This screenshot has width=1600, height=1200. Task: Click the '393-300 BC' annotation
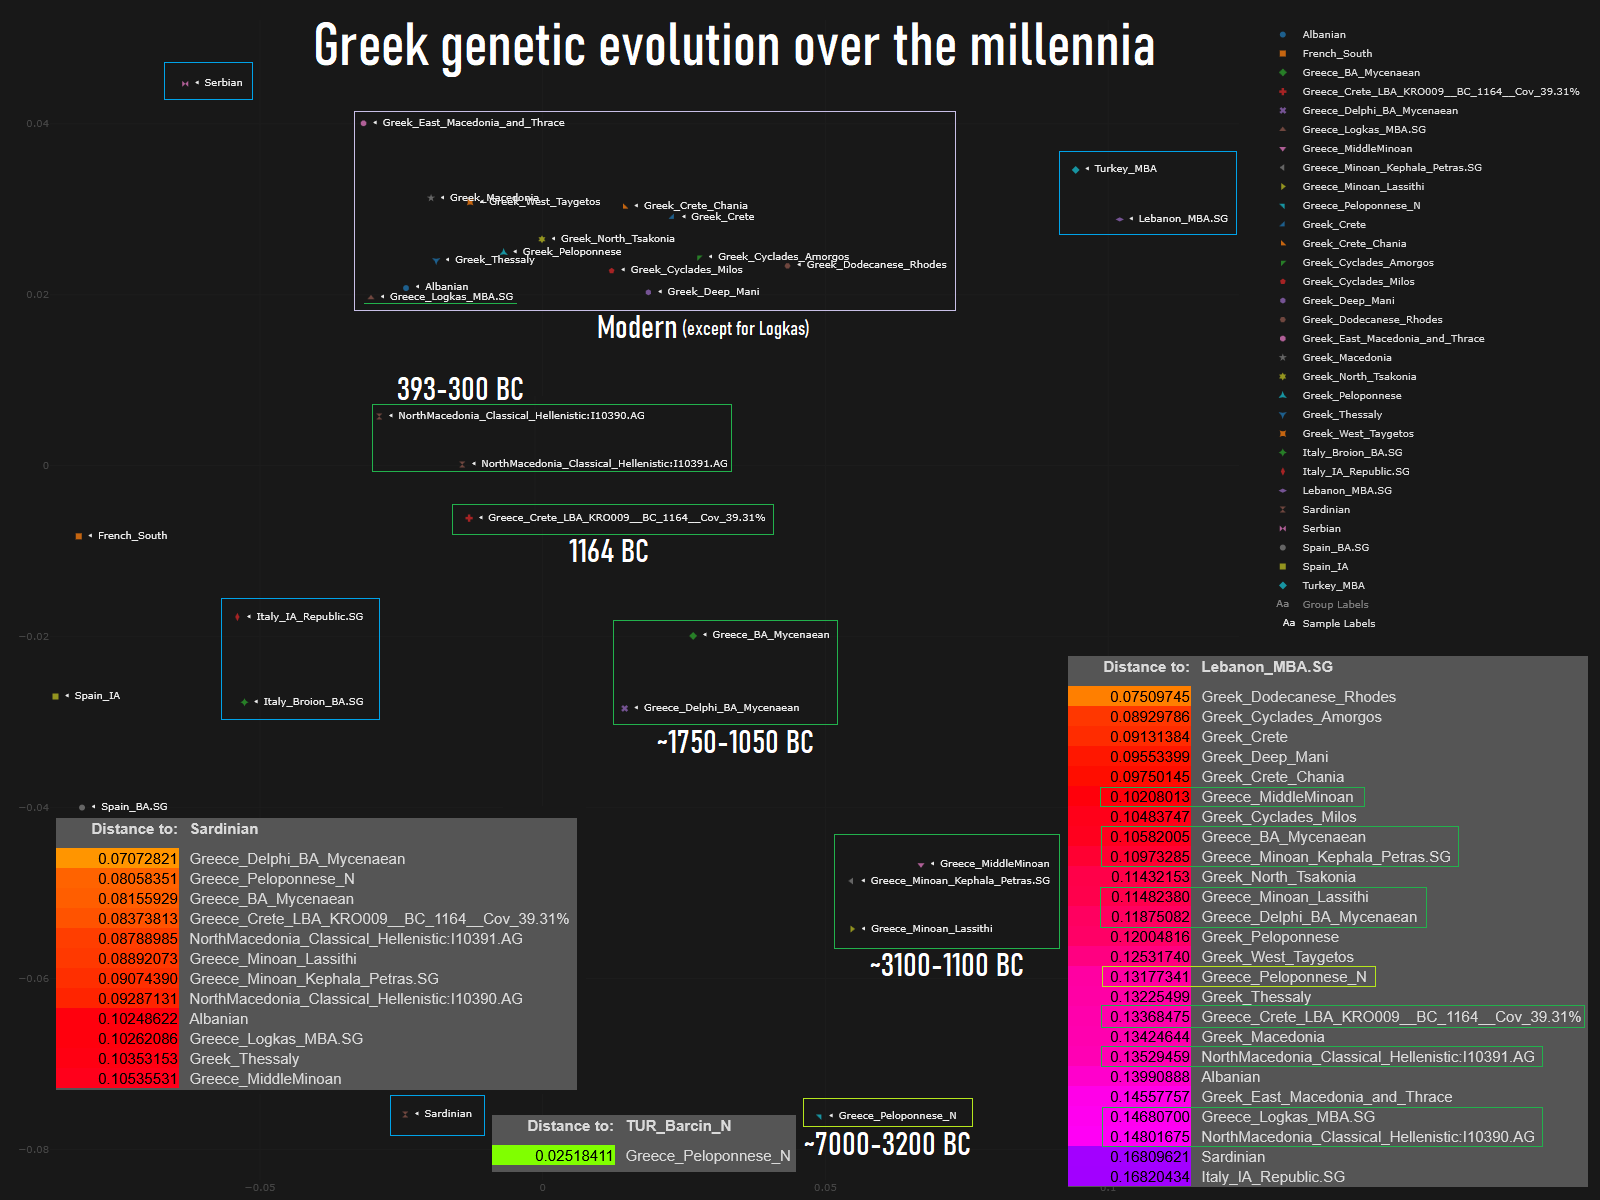pos(460,388)
